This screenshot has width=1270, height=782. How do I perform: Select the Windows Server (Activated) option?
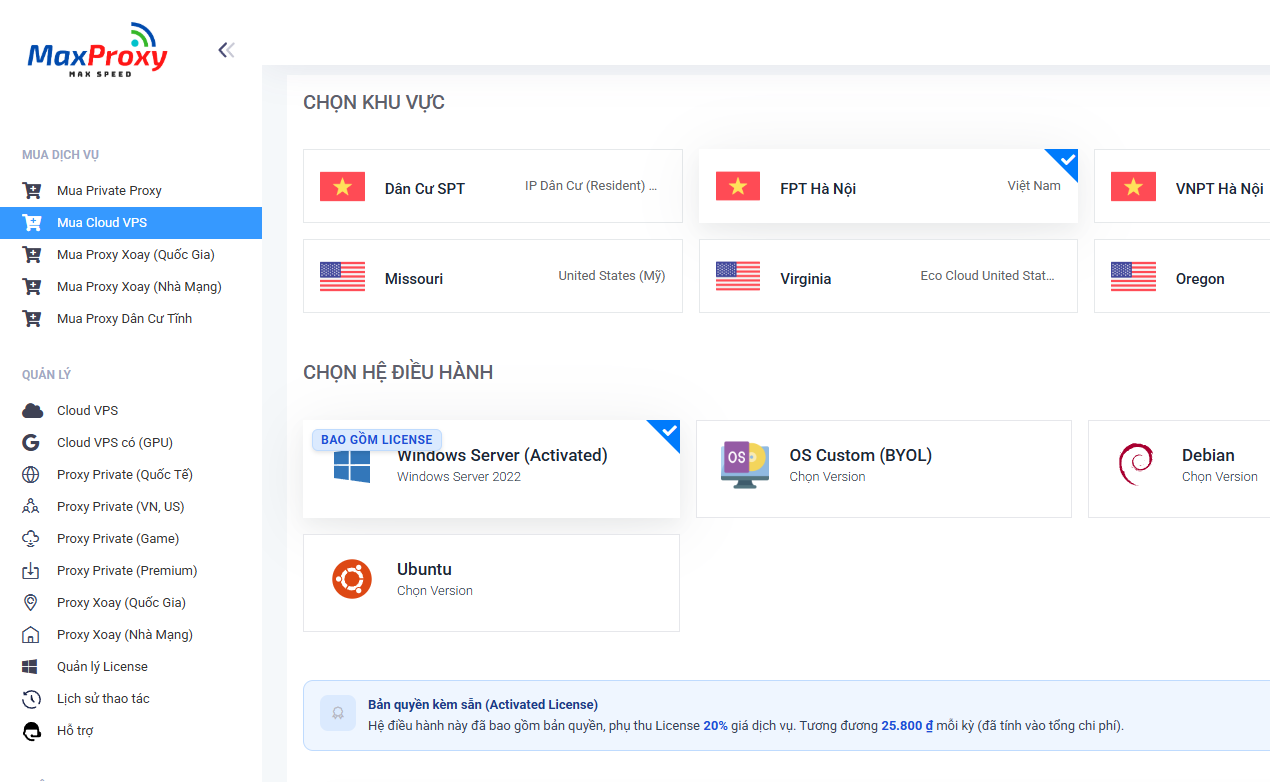pyautogui.click(x=491, y=469)
